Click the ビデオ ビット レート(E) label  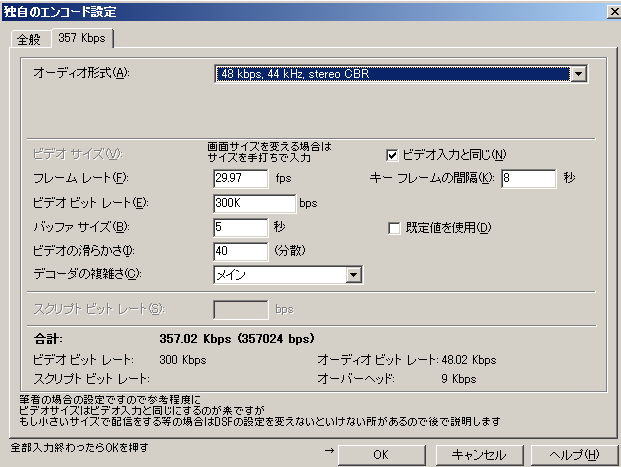(x=91, y=203)
